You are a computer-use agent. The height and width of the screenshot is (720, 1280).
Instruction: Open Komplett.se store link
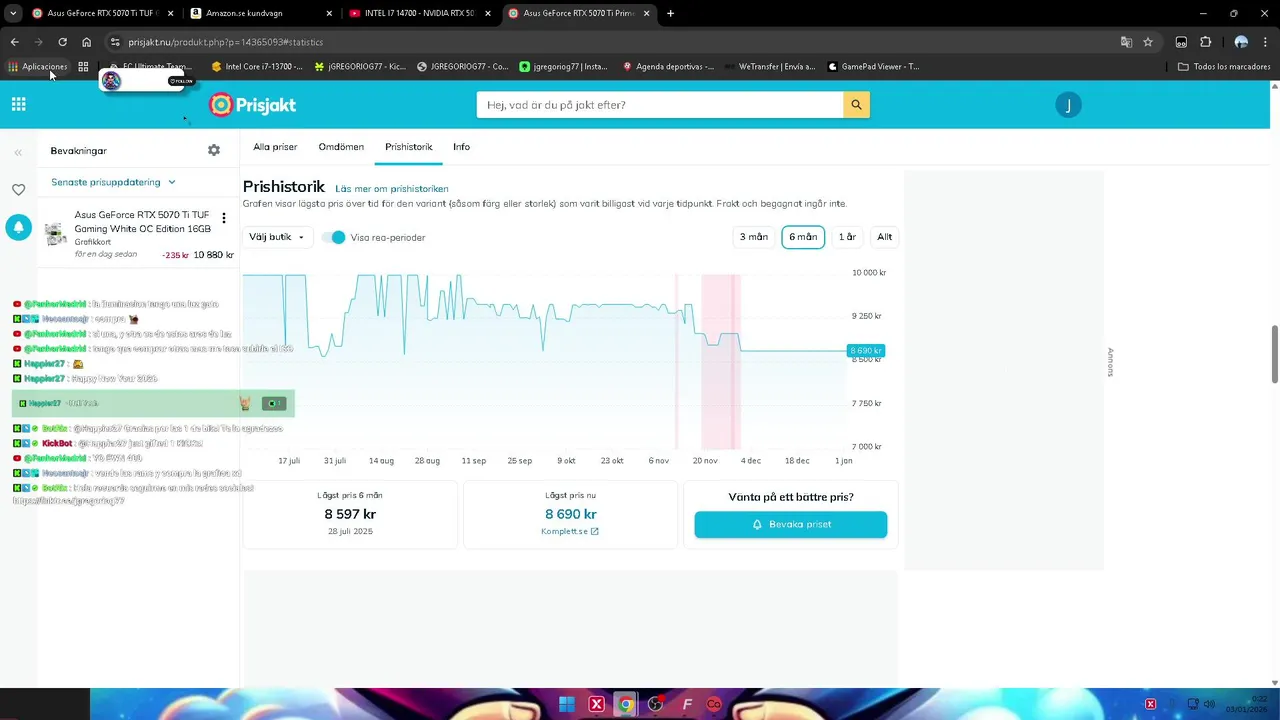point(570,531)
